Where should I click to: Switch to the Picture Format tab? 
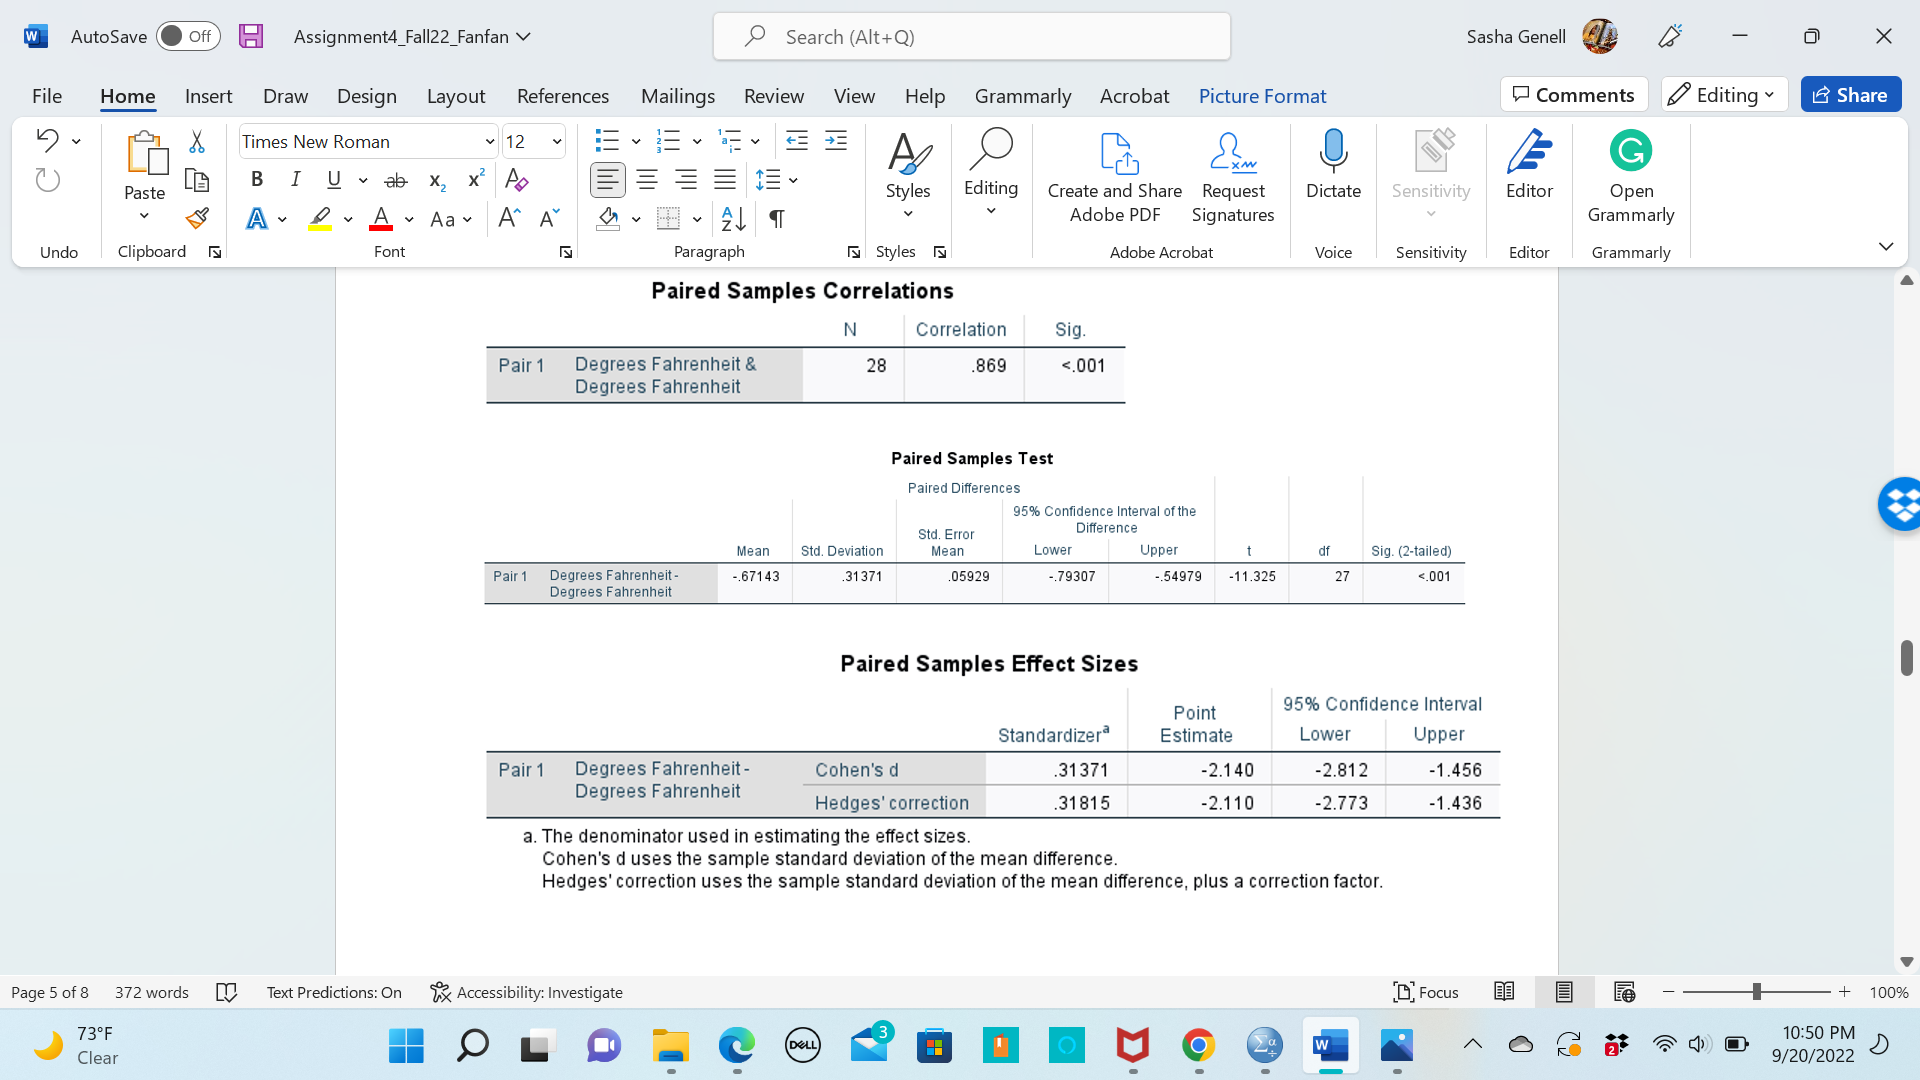[x=1262, y=96]
